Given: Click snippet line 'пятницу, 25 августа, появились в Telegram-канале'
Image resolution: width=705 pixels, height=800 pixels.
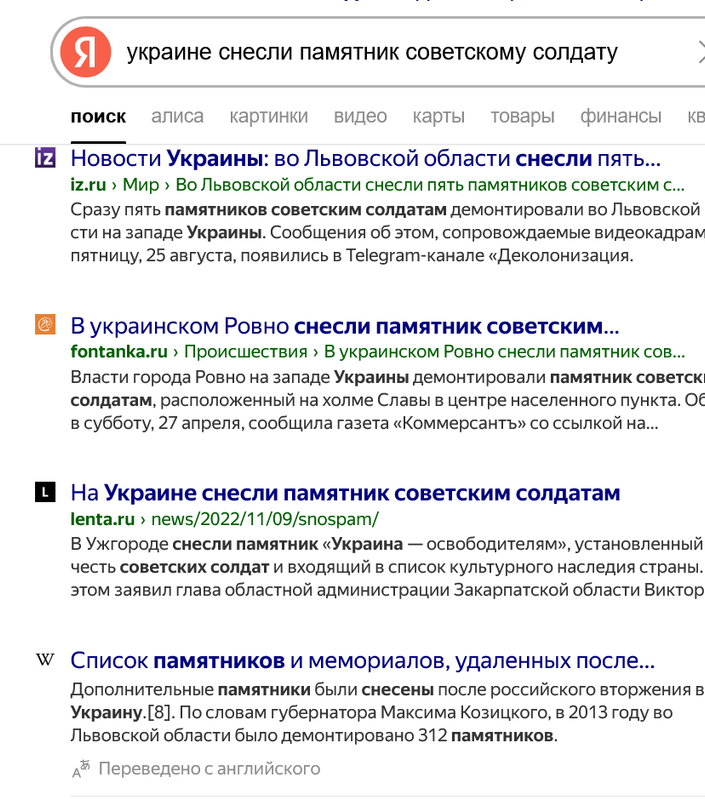Looking at the screenshot, I should click(277, 255).
